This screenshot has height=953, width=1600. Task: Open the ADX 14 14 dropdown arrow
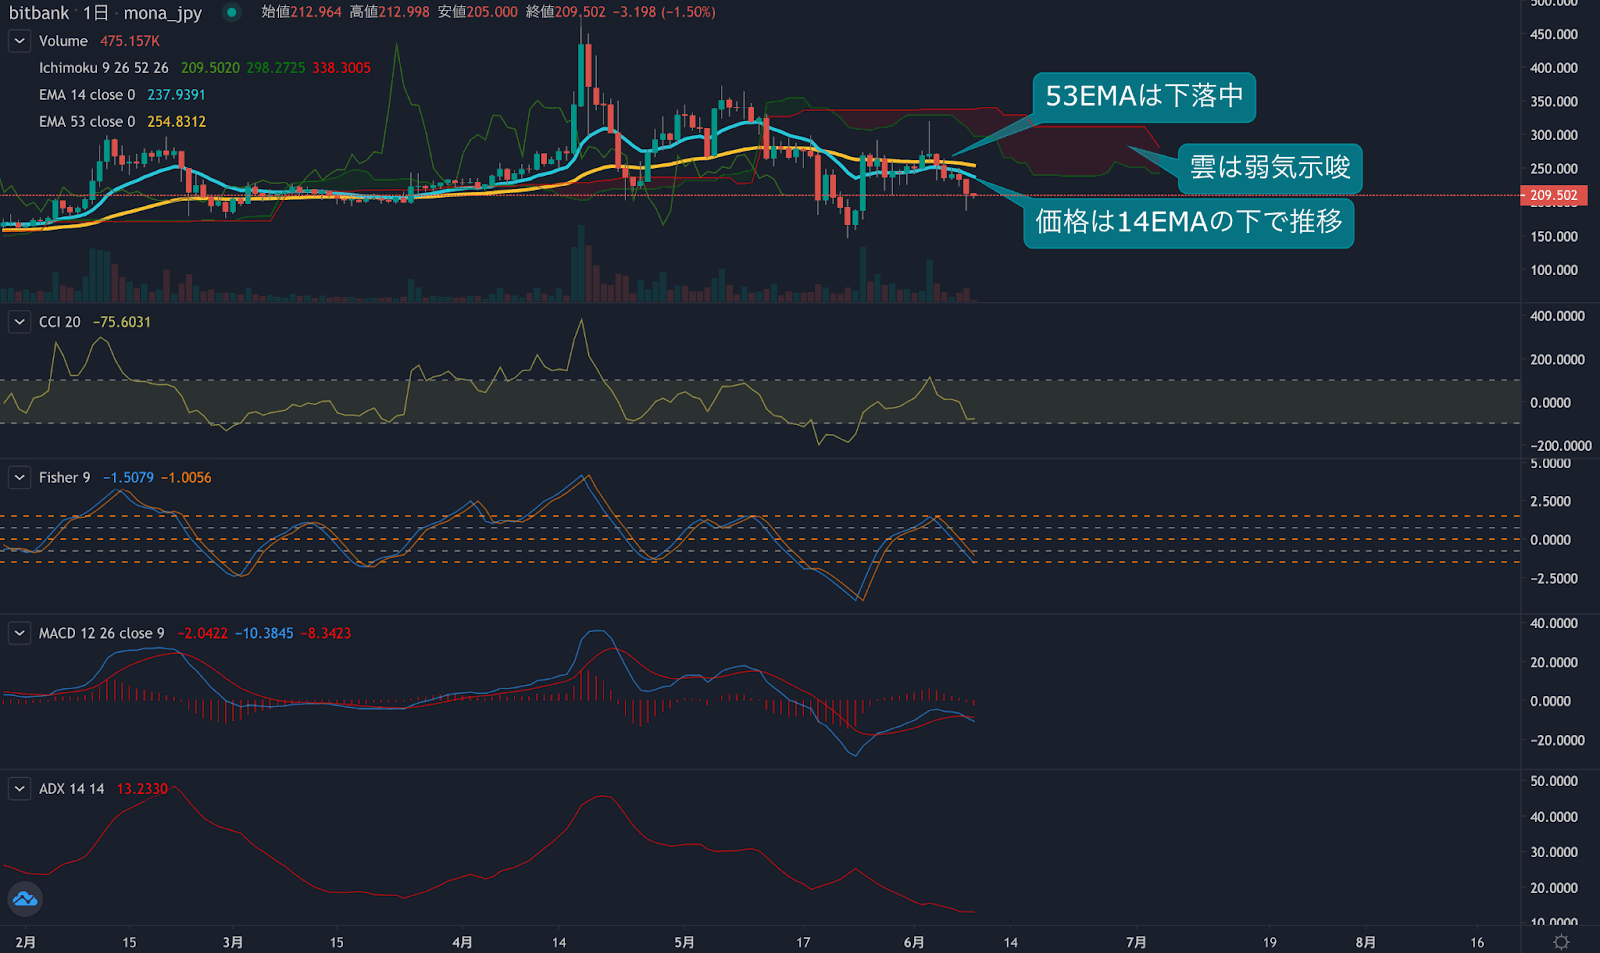coord(18,788)
